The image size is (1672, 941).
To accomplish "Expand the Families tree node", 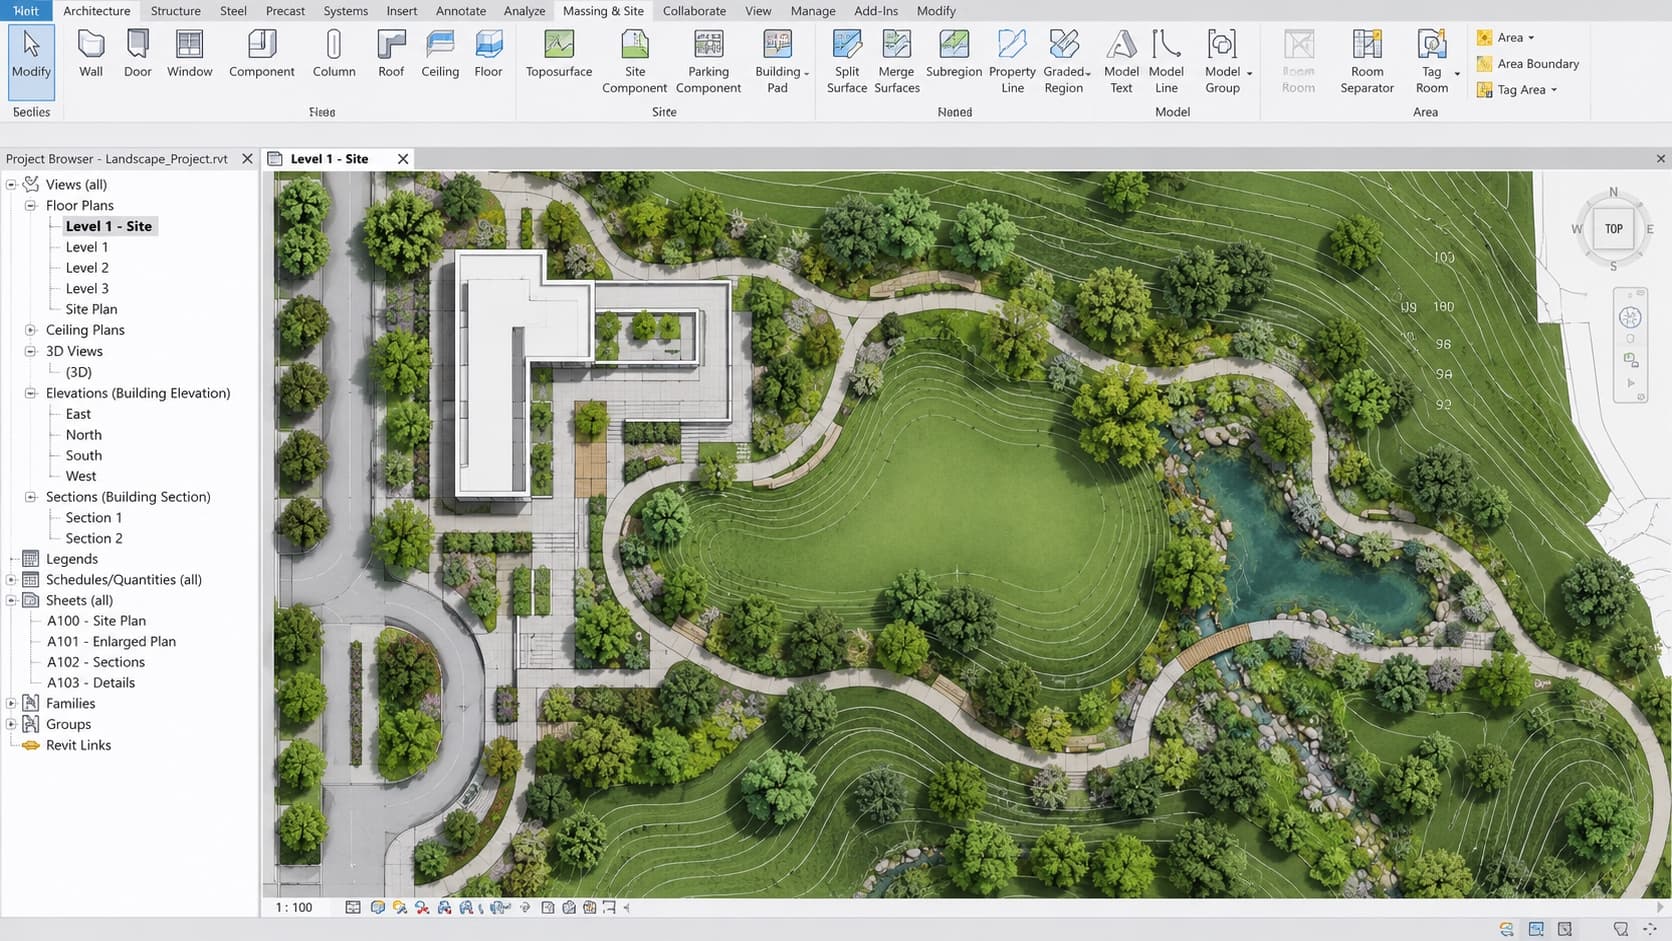I will click(11, 703).
